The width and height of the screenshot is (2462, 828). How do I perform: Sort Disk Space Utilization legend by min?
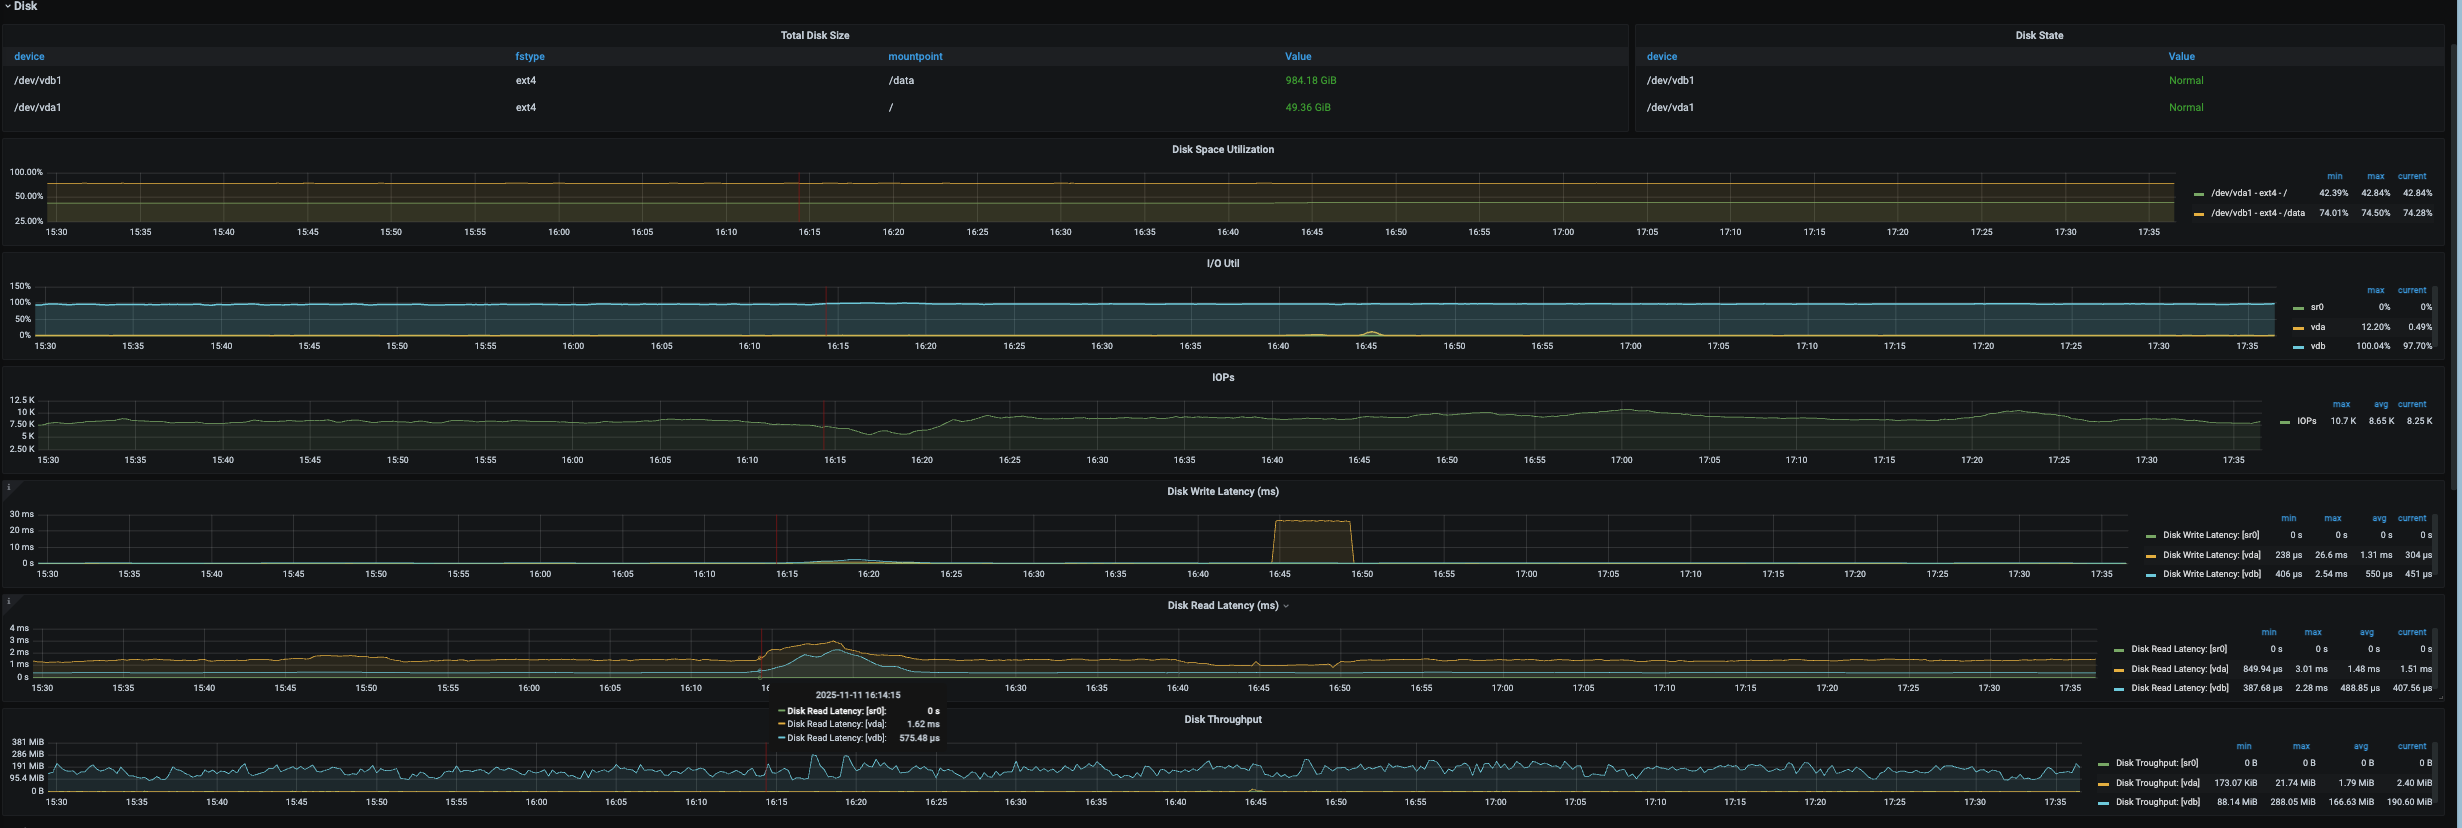pyautogui.click(x=2334, y=177)
